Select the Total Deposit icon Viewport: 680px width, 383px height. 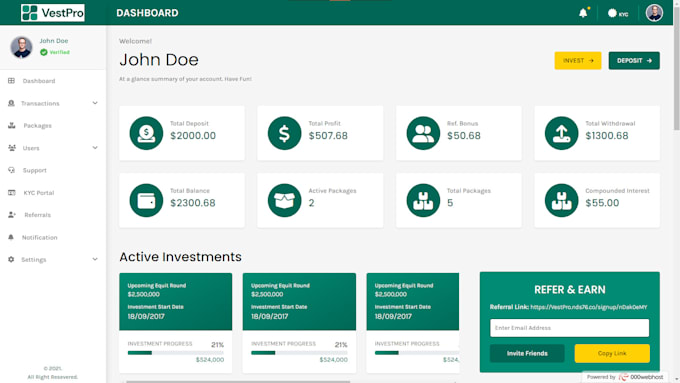[x=146, y=133]
